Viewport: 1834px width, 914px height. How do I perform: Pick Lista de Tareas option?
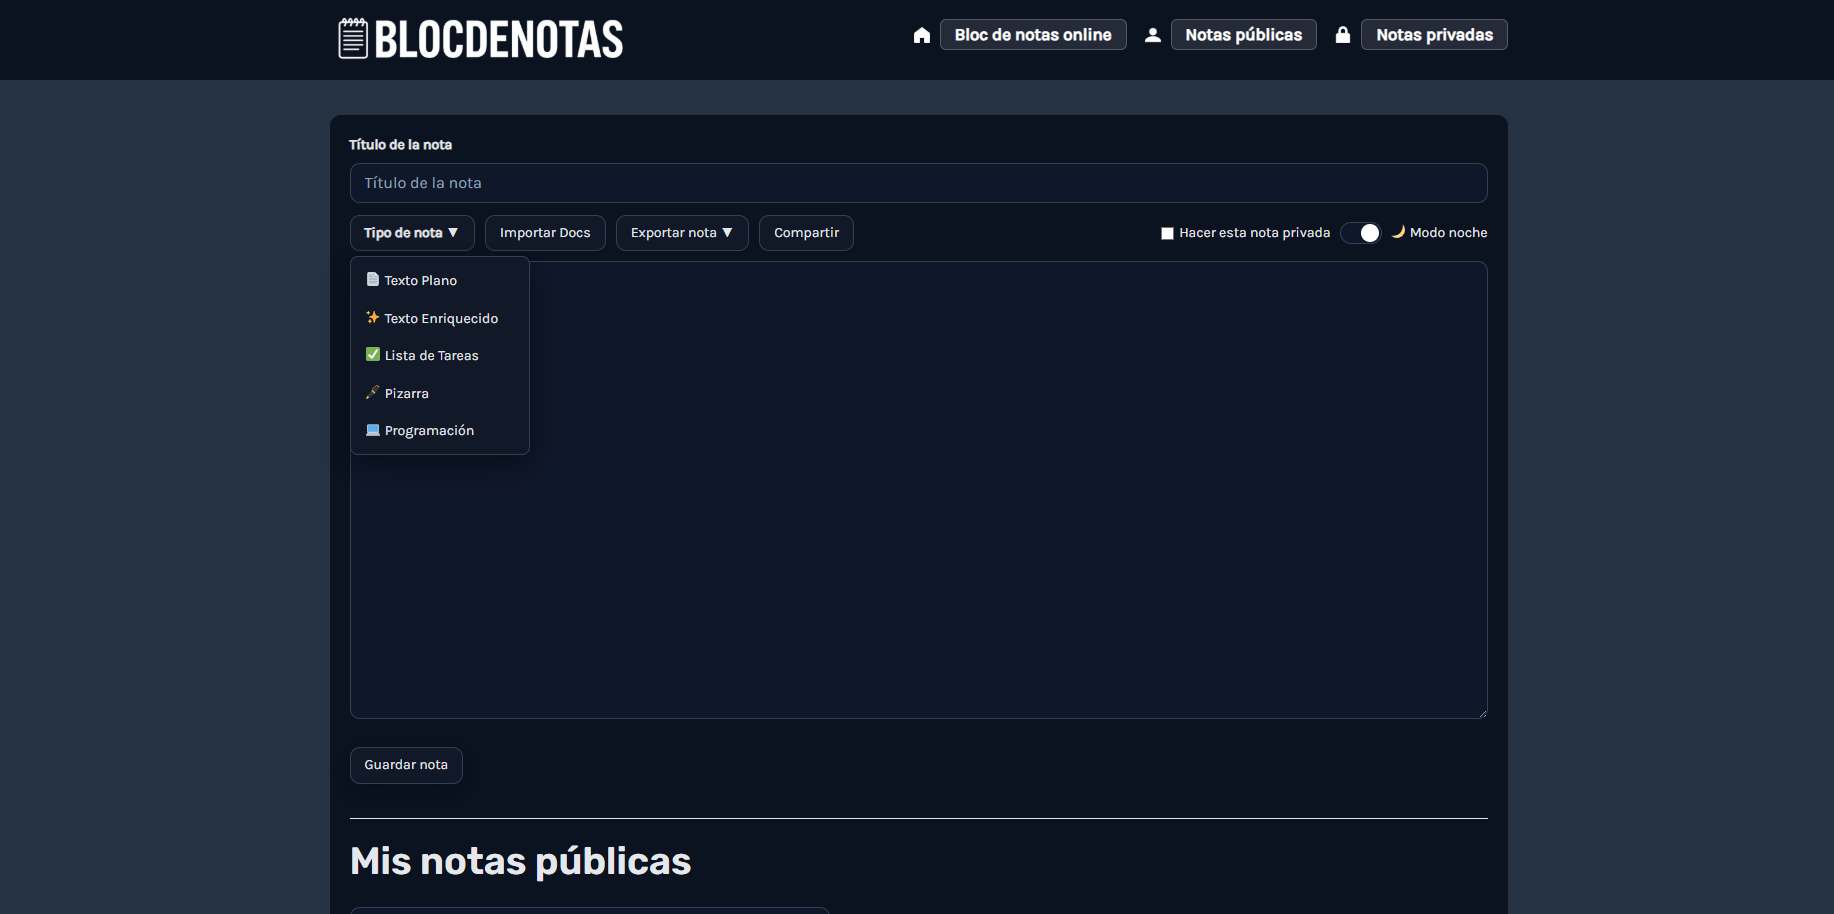pyautogui.click(x=440, y=355)
